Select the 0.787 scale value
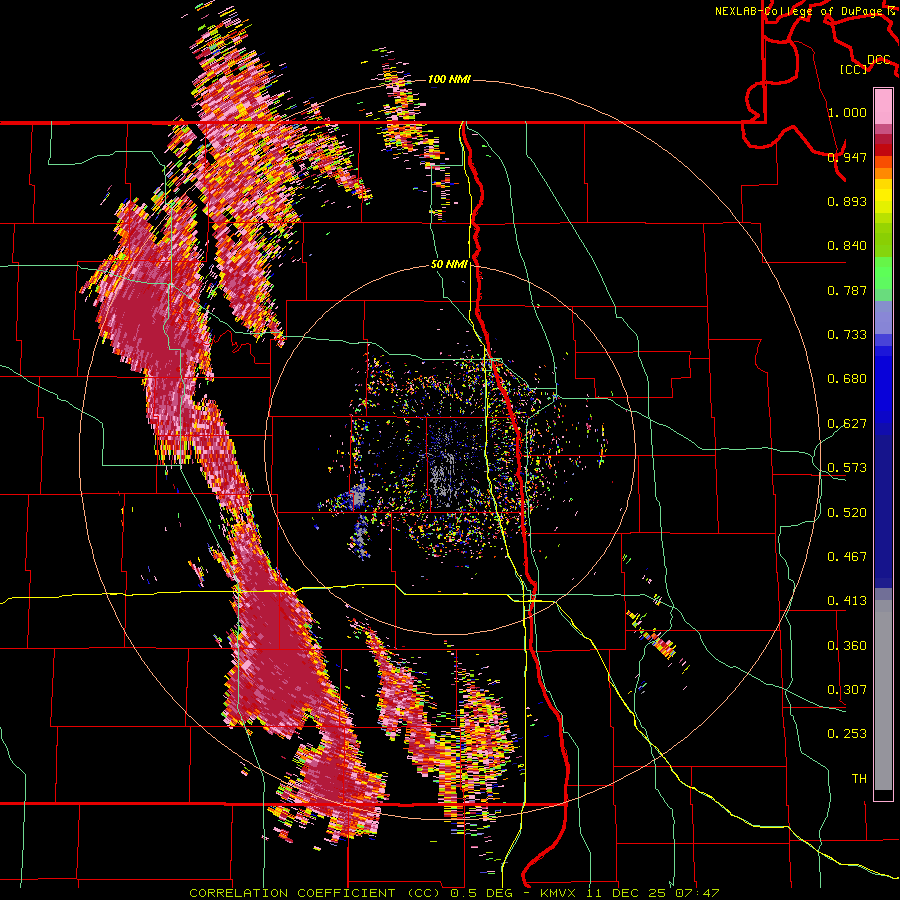 (x=847, y=290)
